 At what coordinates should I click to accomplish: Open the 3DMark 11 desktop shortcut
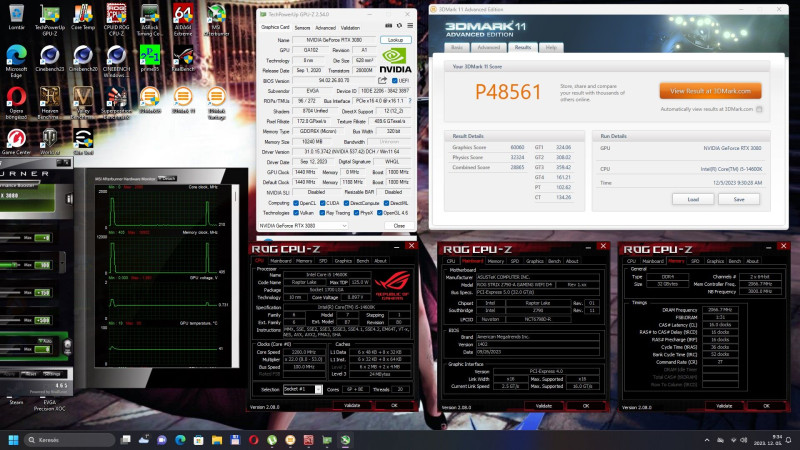[x=183, y=100]
